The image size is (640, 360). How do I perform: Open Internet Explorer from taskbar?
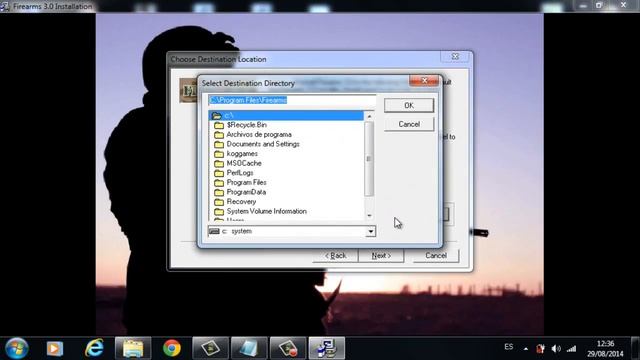[x=94, y=349]
